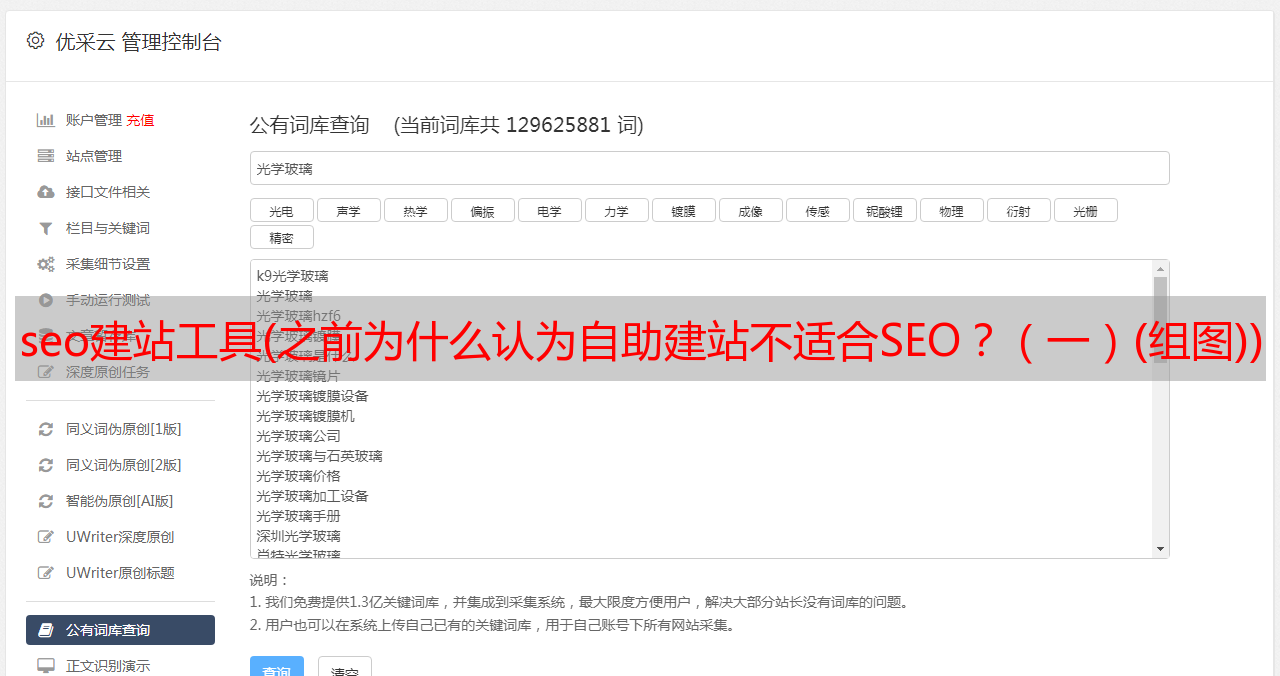Viewport: 1280px width, 676px height.
Task: Click the refresh icon next to 智能伪原创[AI版]
Action: tap(46, 501)
